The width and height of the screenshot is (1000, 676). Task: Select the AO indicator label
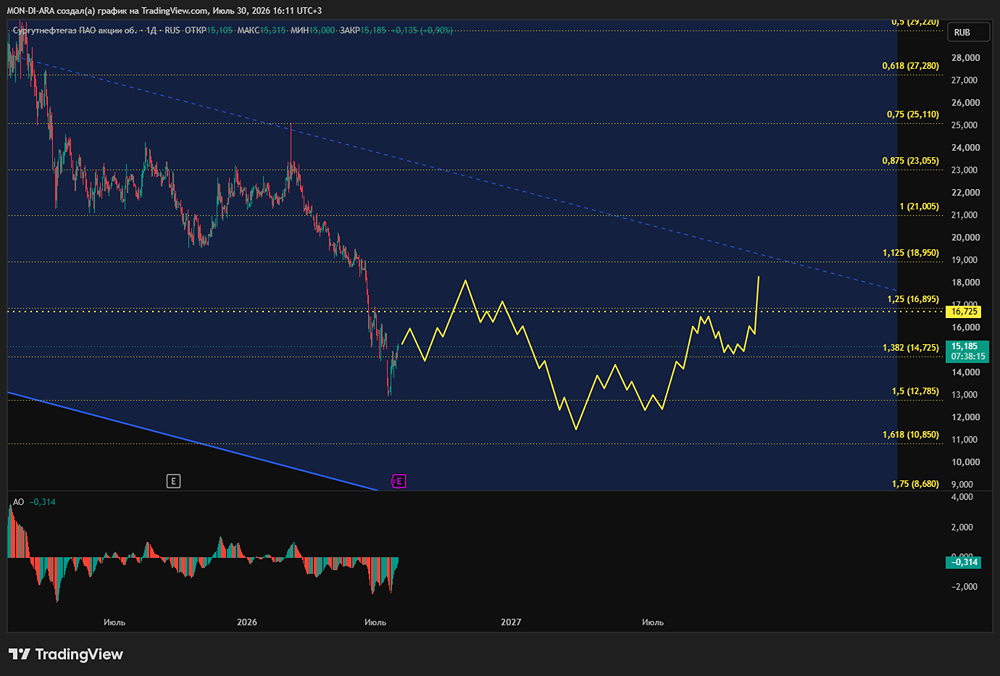tap(18, 502)
